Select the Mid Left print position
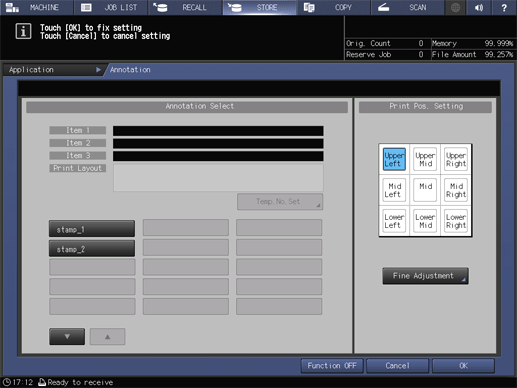This screenshot has height=388, width=517. click(394, 190)
